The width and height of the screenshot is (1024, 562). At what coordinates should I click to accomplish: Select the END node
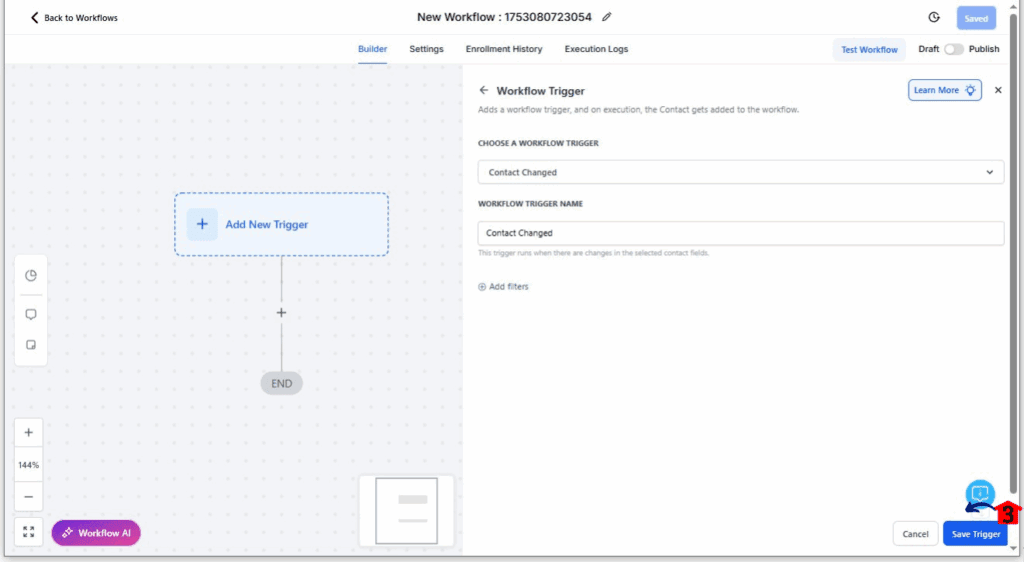tap(281, 383)
